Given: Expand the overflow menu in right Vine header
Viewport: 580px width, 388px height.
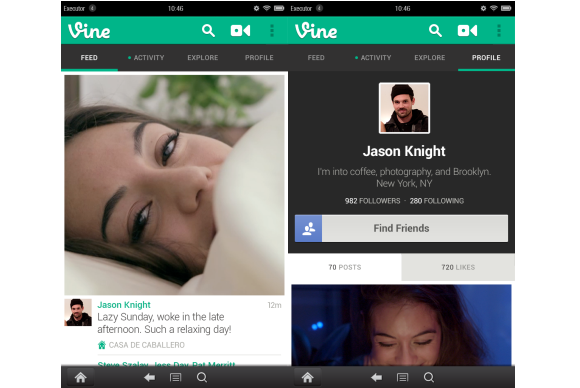Looking at the screenshot, I should (499, 31).
